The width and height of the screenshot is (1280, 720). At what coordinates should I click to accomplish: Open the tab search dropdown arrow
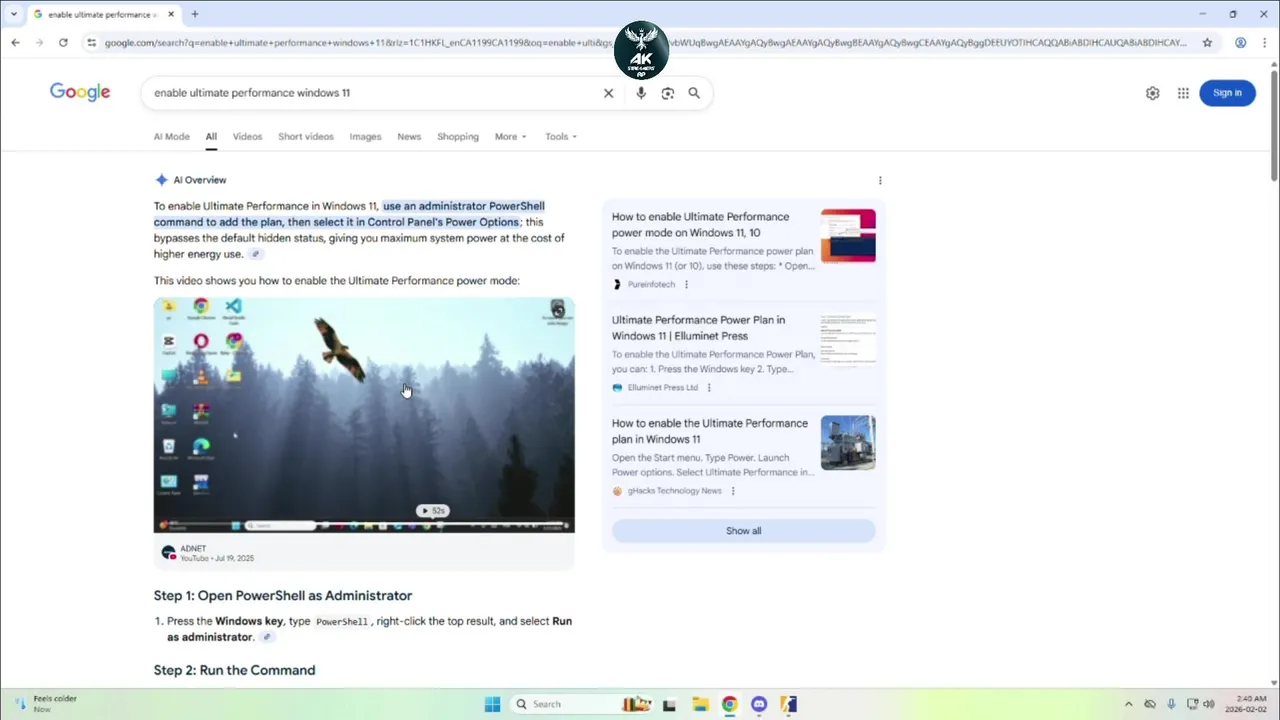pyautogui.click(x=14, y=14)
